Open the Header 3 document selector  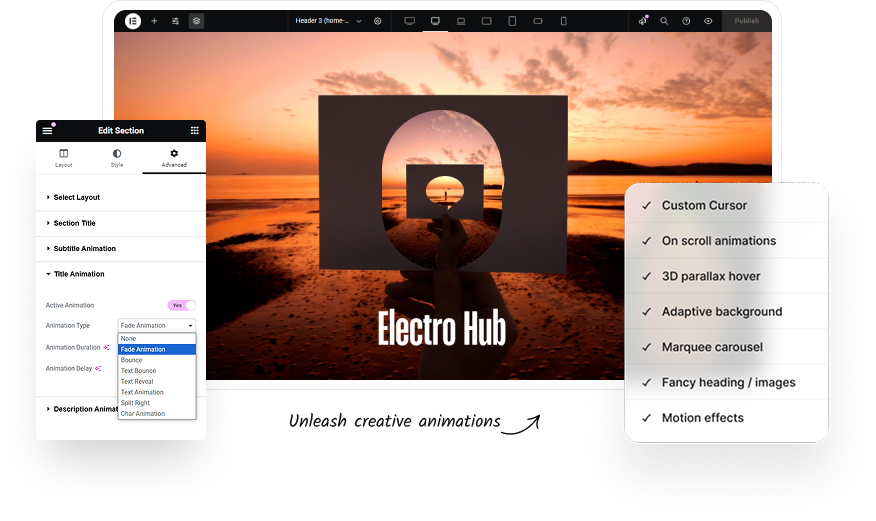pos(328,21)
